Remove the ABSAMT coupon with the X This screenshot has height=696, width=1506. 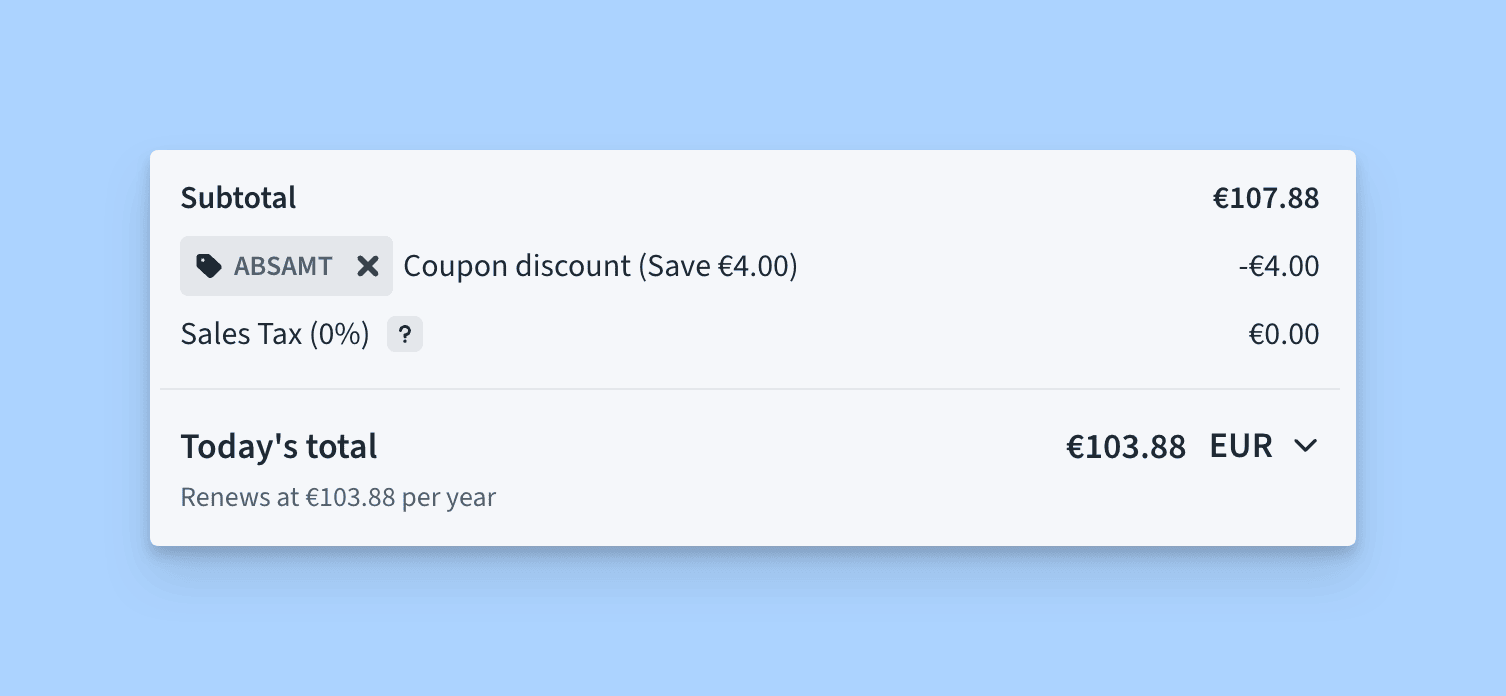coord(368,266)
